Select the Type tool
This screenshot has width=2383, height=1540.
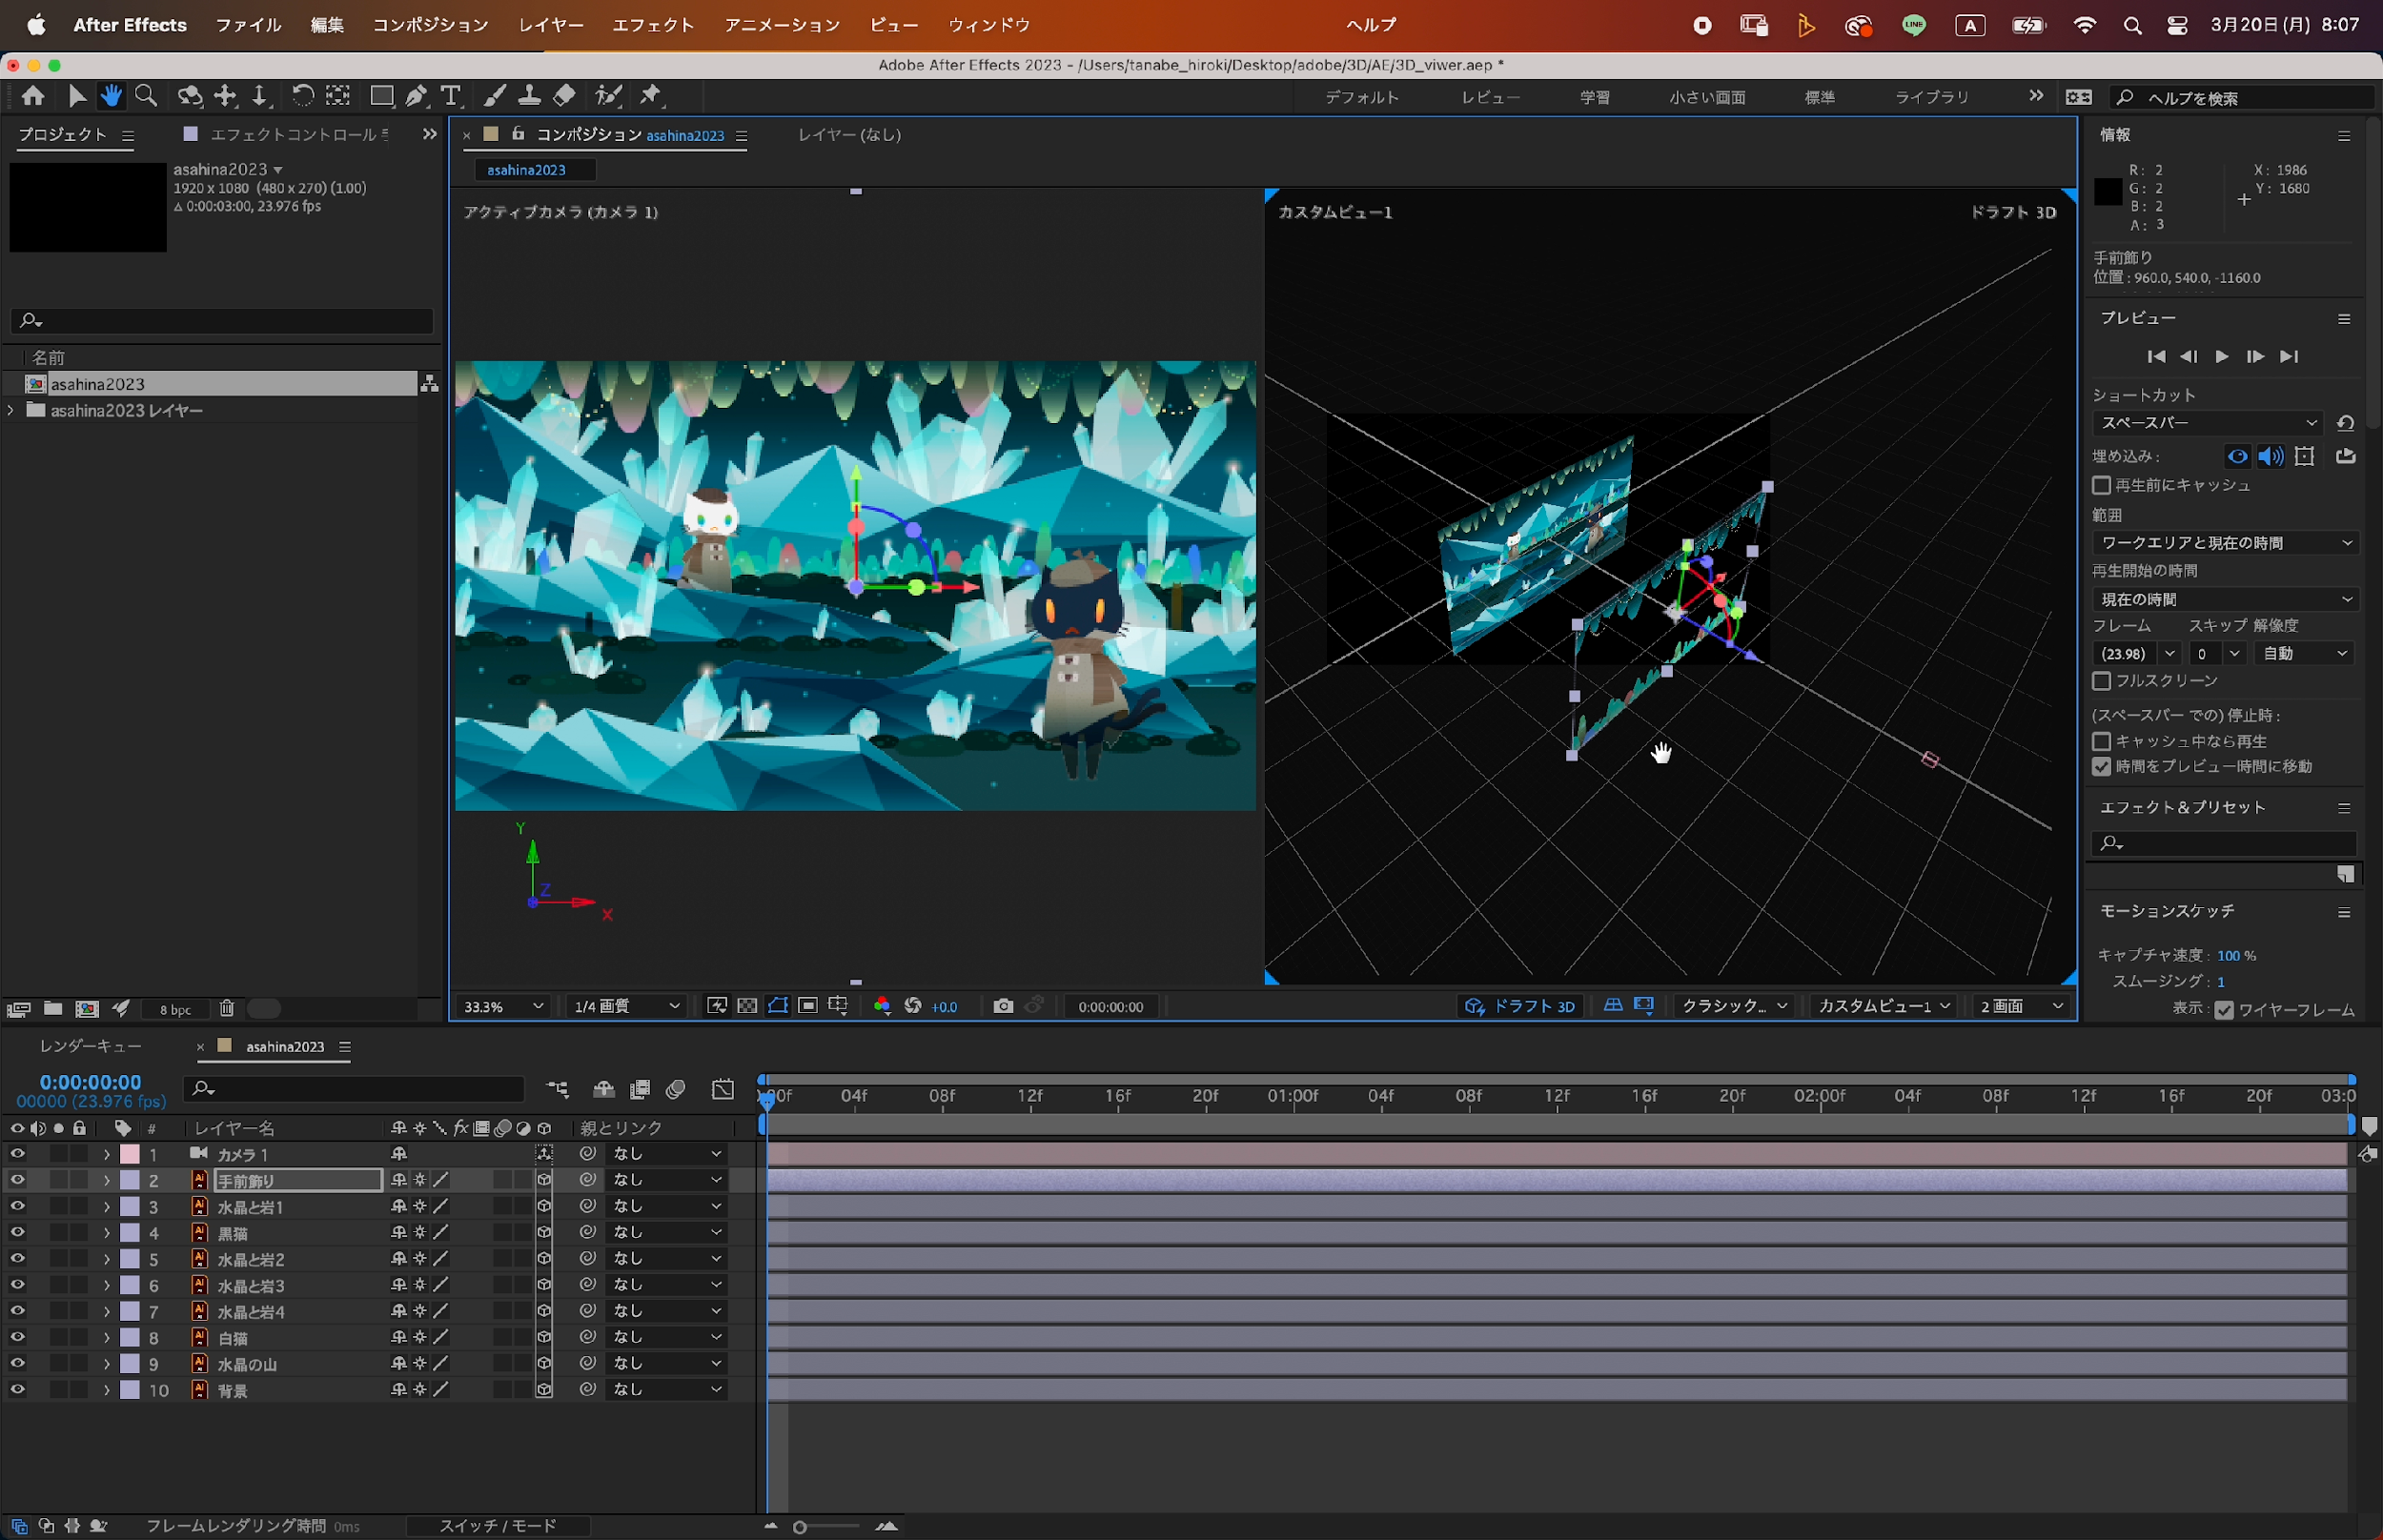[451, 96]
